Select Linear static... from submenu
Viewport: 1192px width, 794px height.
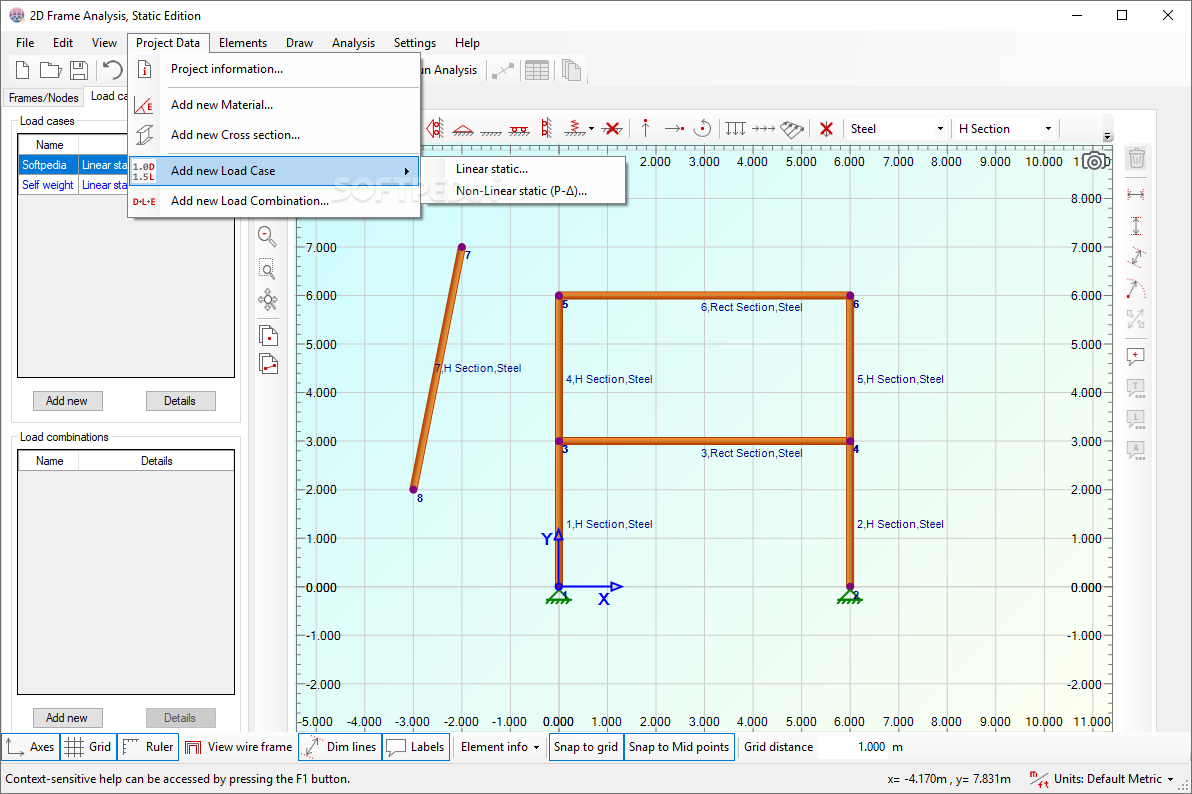[x=492, y=169]
